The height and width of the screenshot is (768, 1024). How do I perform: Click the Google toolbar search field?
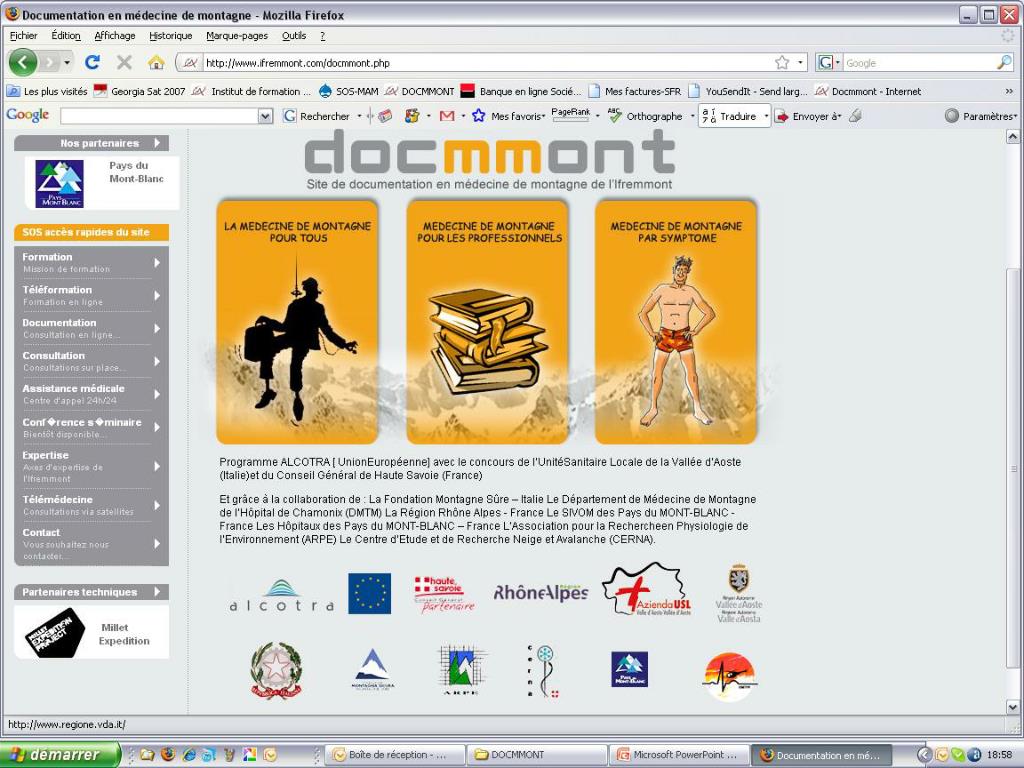[x=159, y=116]
